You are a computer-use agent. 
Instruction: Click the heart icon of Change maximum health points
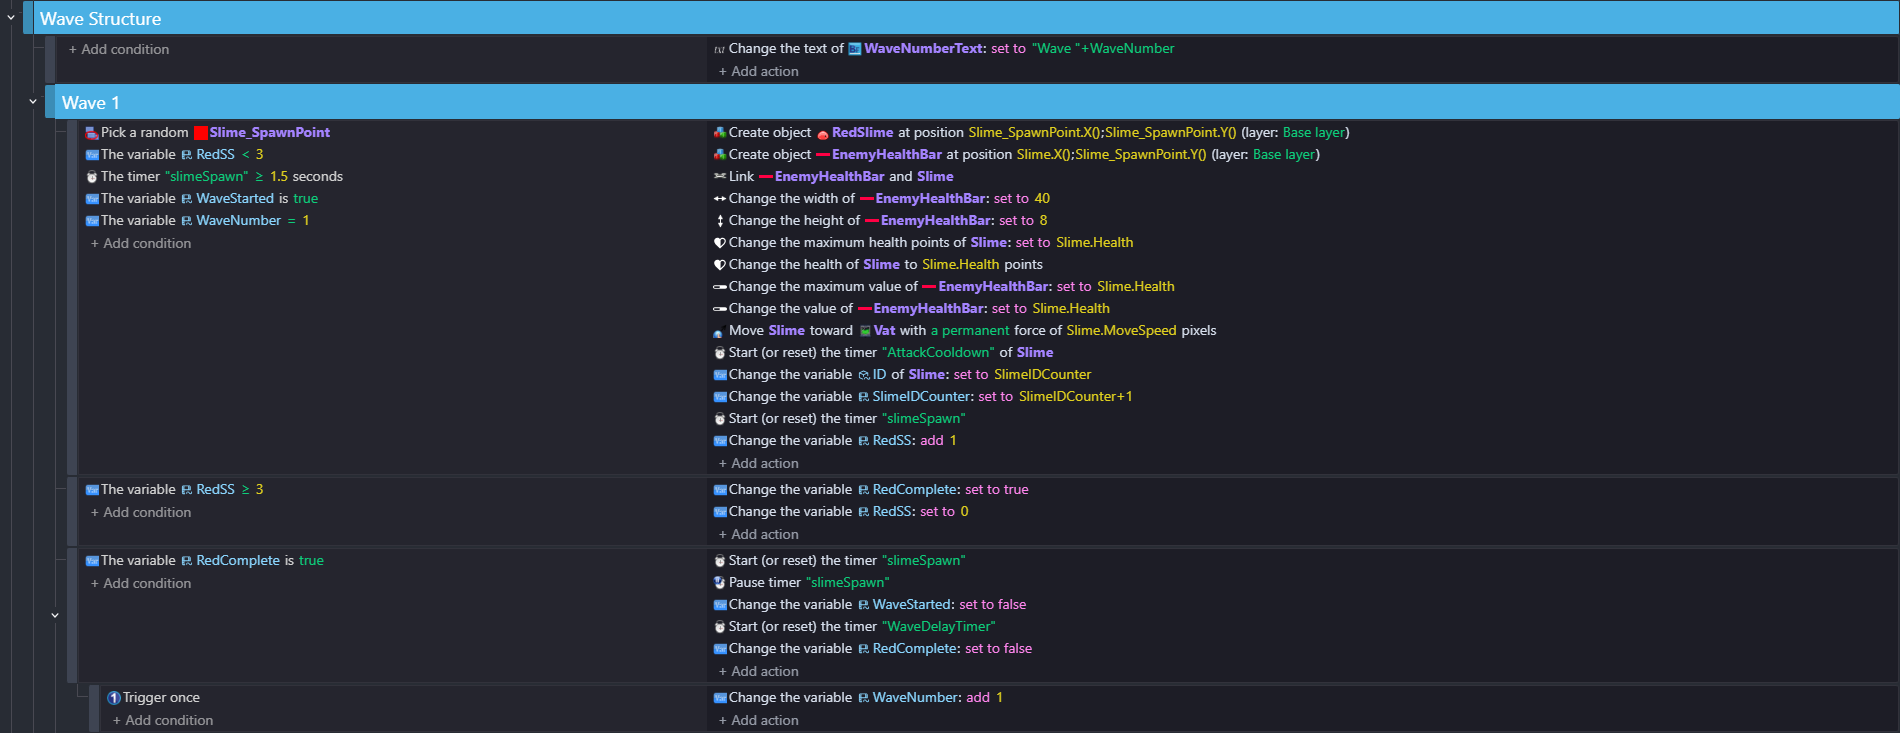click(x=720, y=243)
